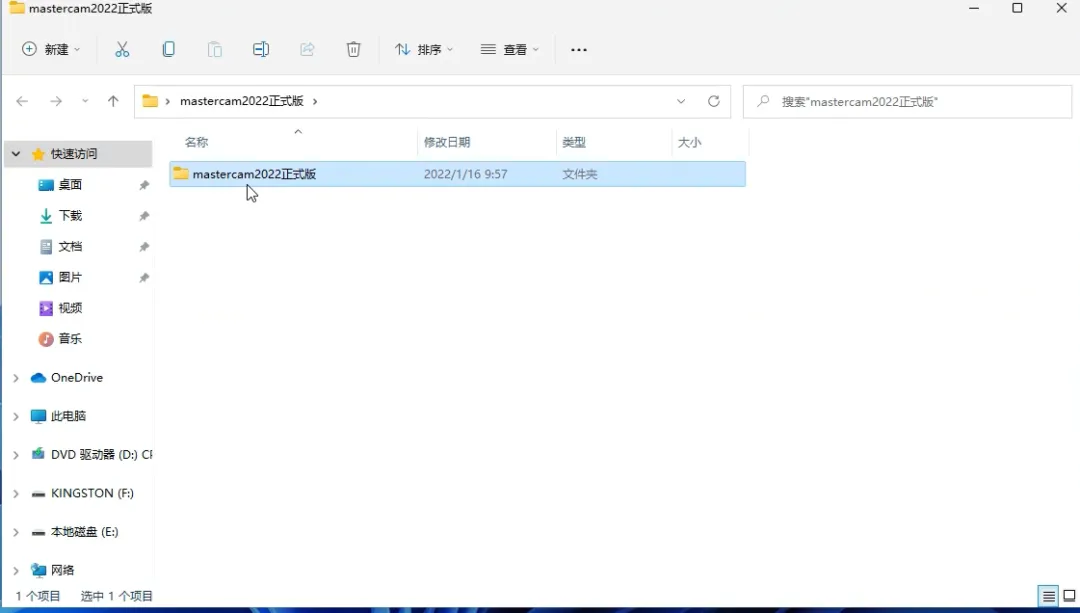Sort by 名称 column header
The width and height of the screenshot is (1080, 613).
coord(196,142)
